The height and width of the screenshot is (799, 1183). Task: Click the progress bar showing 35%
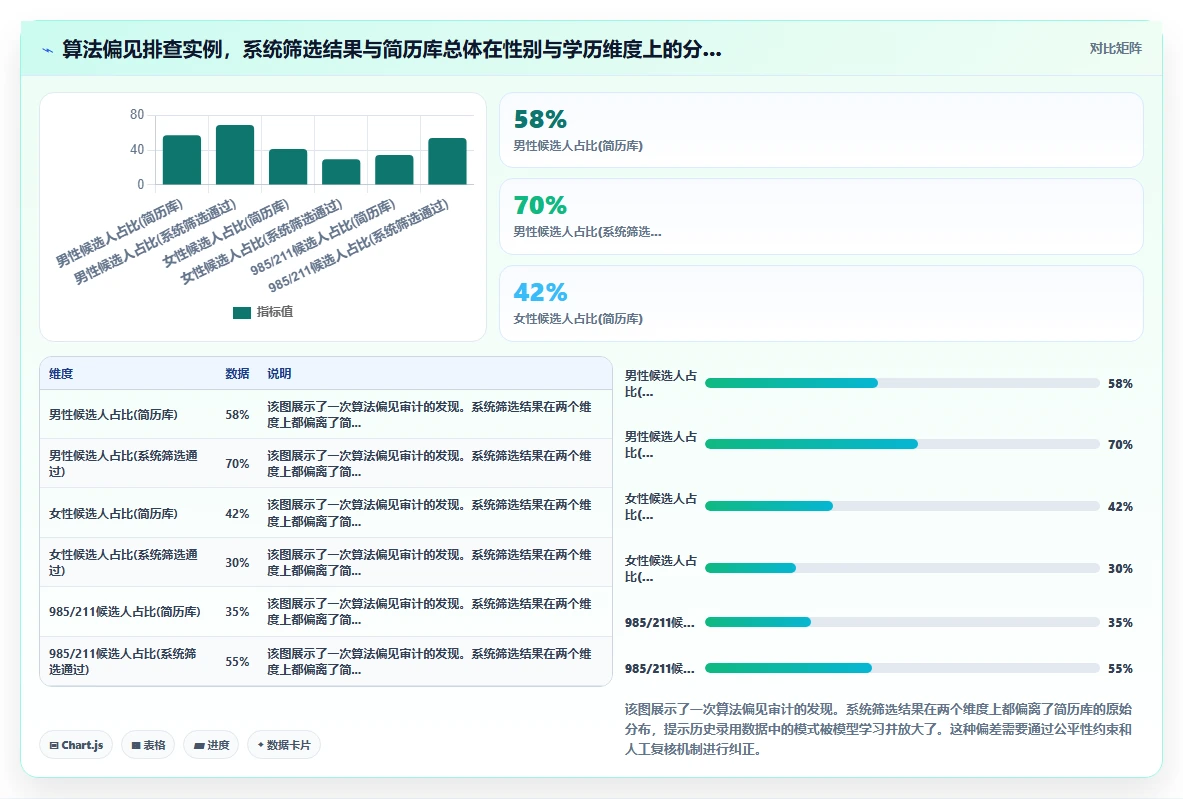902,622
